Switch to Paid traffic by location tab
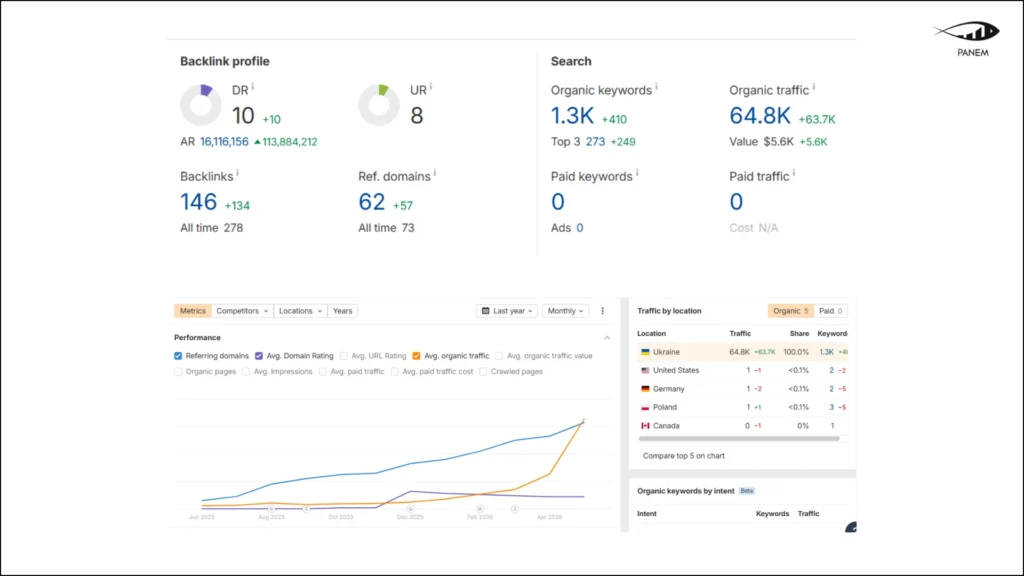This screenshot has height=576, width=1024. coord(830,311)
